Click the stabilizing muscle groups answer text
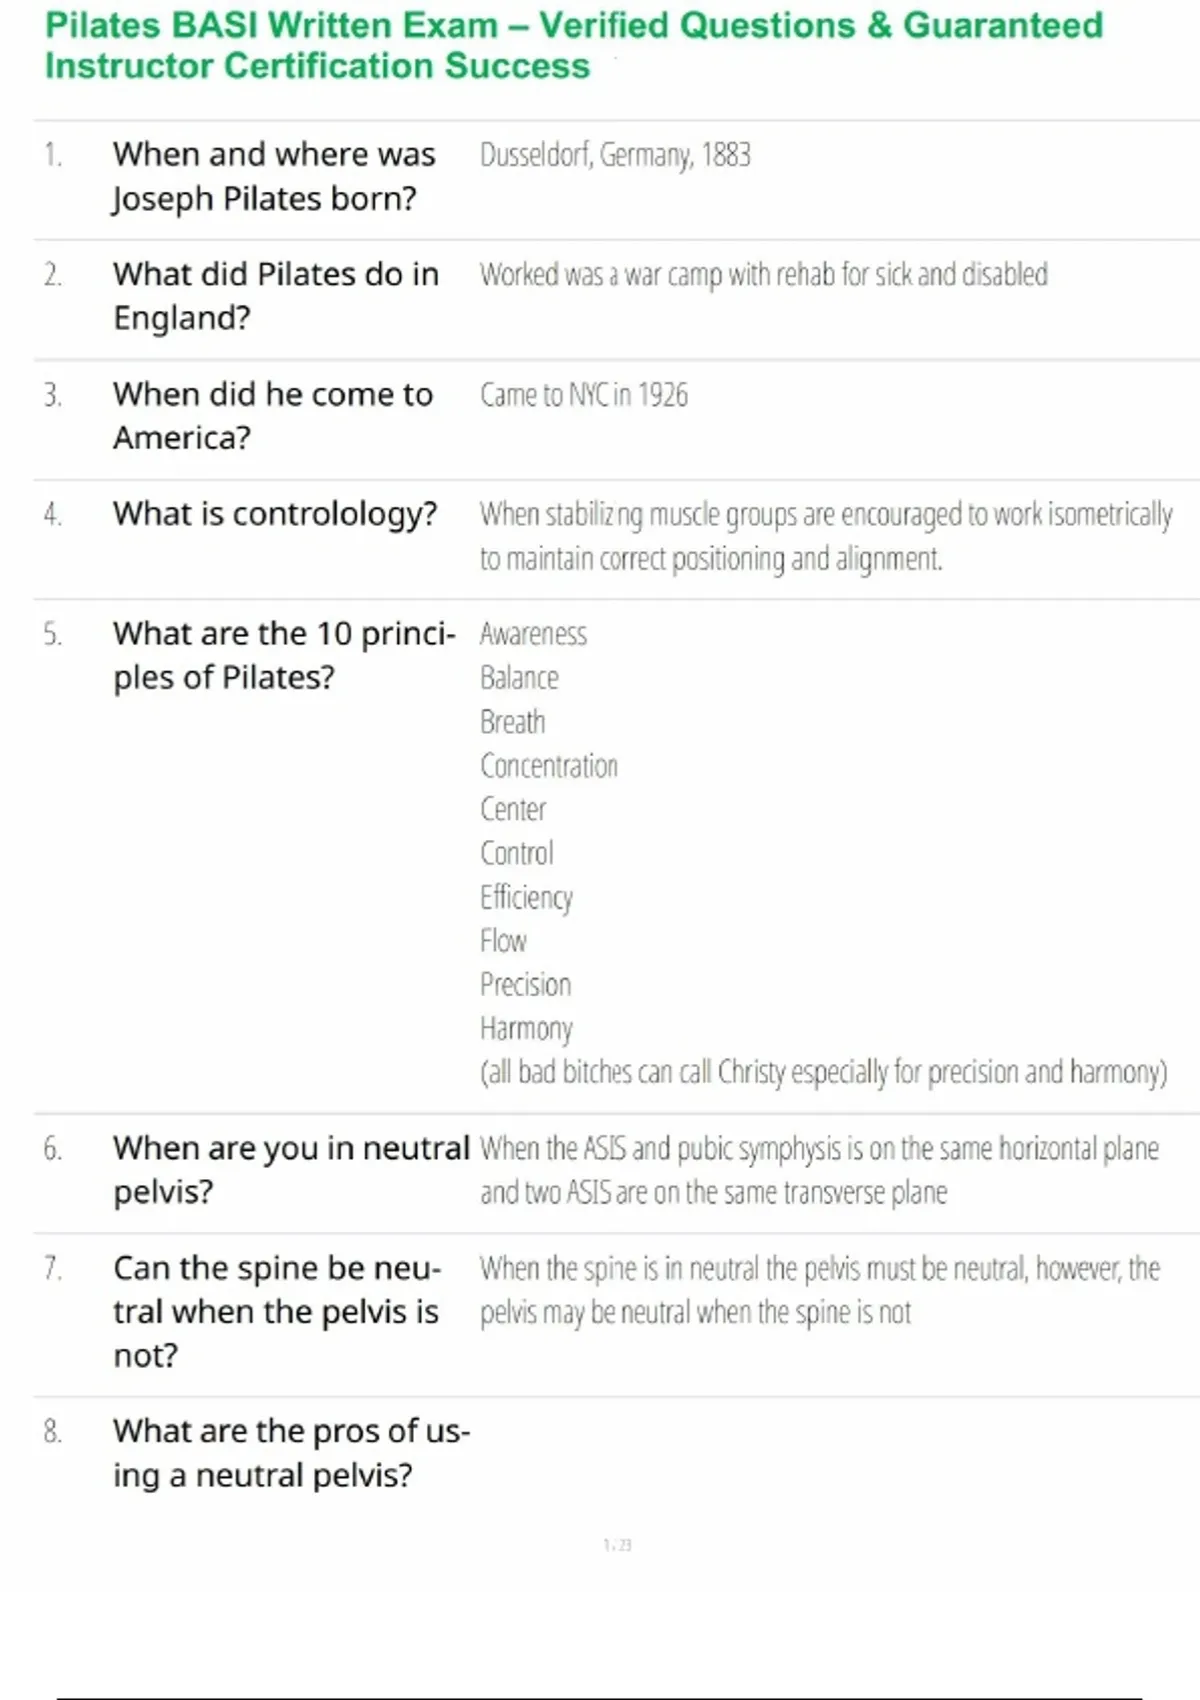This screenshot has width=1200, height=1700. click(x=825, y=536)
